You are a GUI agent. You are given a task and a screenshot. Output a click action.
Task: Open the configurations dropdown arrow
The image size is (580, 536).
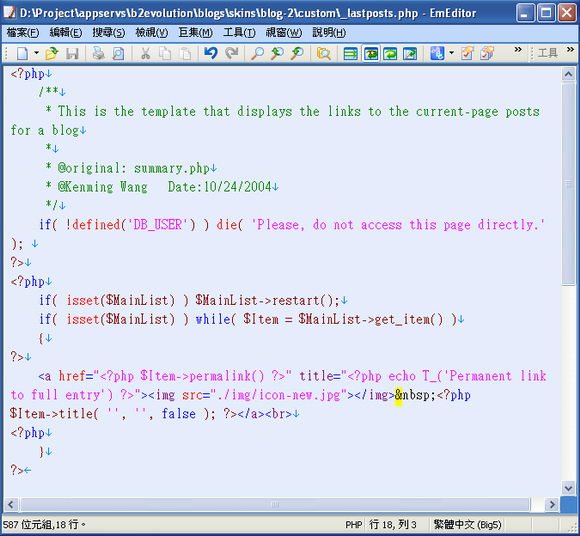click(x=451, y=53)
